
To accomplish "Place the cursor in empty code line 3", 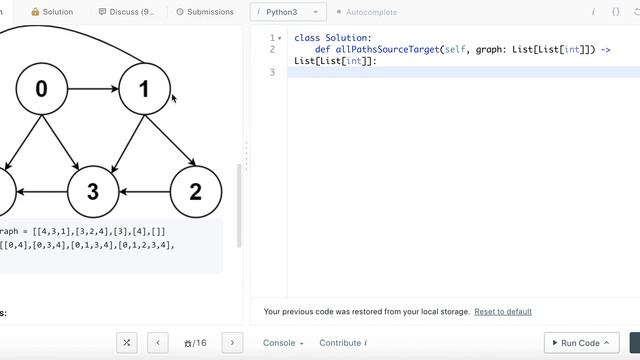I will (464, 72).
